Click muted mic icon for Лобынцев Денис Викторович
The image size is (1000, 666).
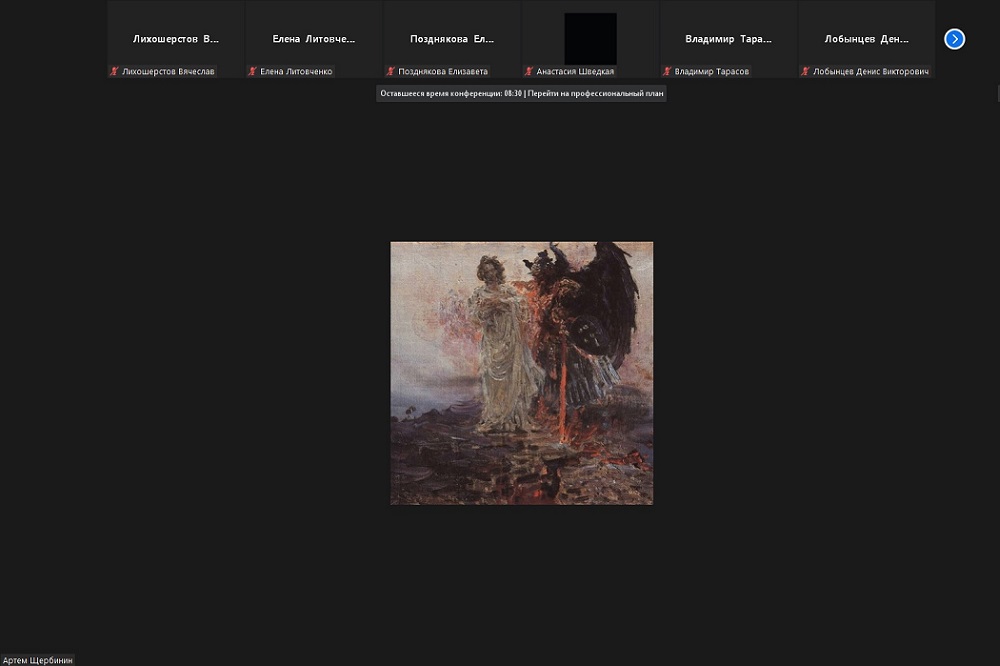click(805, 71)
